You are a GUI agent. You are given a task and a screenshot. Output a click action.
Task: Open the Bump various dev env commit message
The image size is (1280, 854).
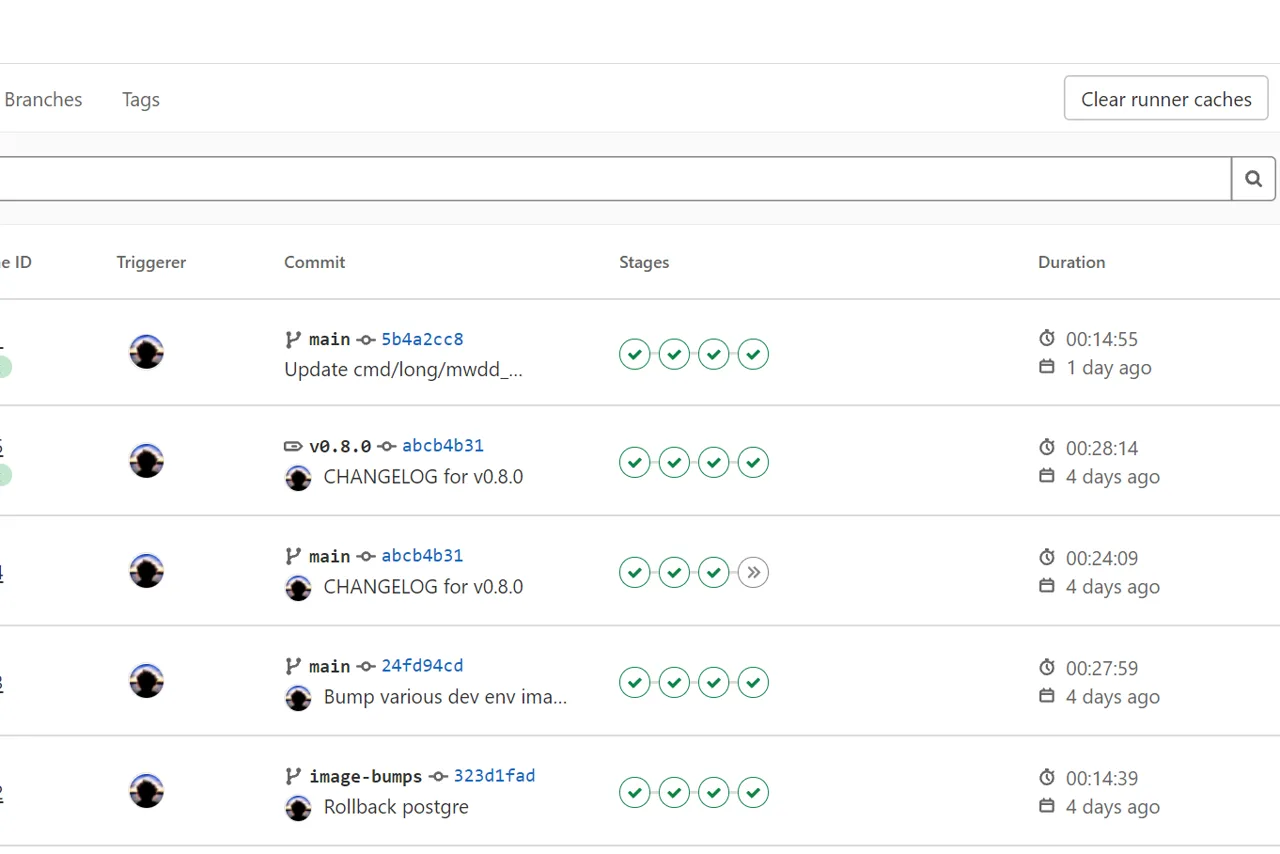445,697
